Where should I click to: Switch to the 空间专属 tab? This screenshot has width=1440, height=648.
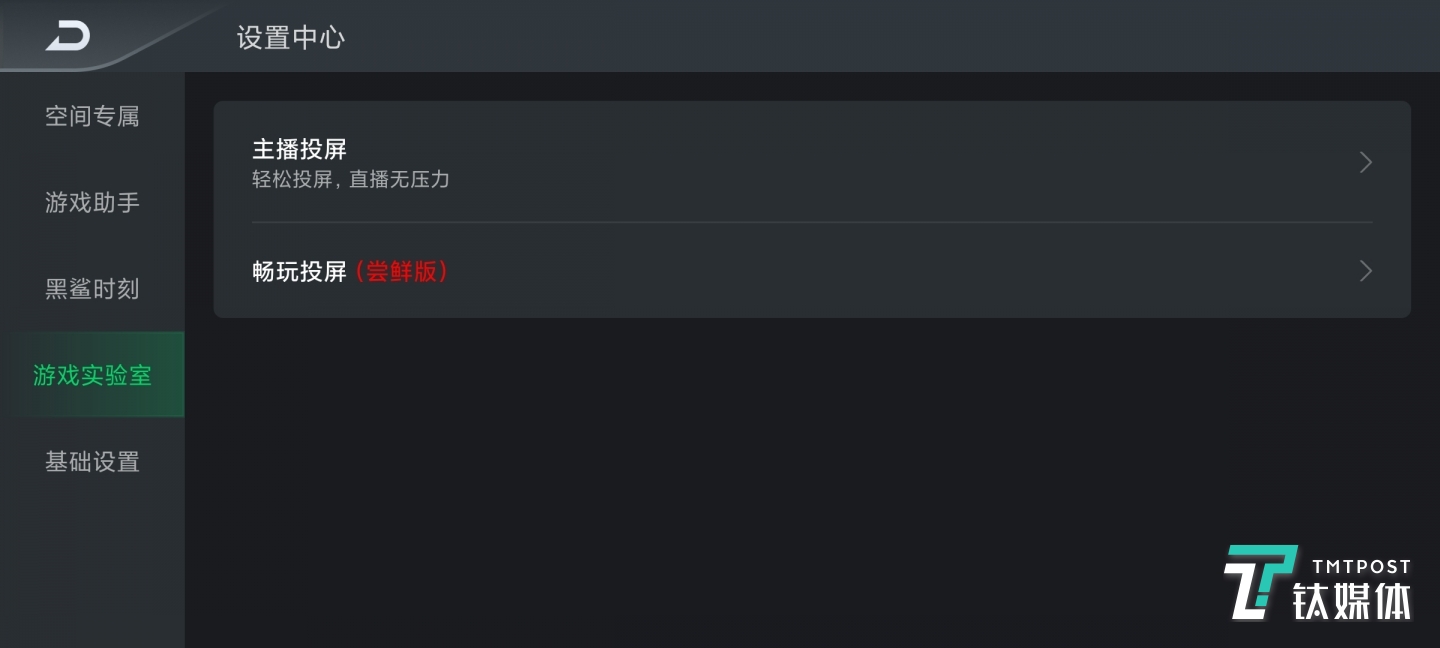coord(92,116)
